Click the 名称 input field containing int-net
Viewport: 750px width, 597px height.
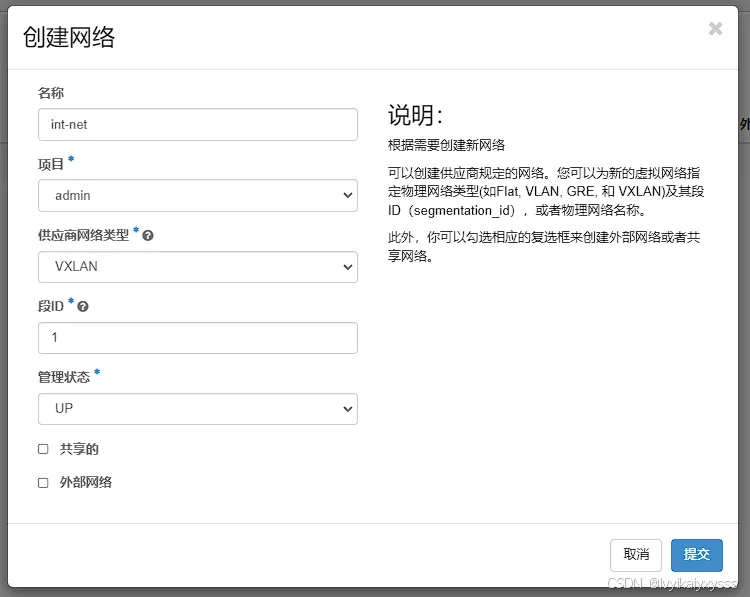(x=198, y=124)
